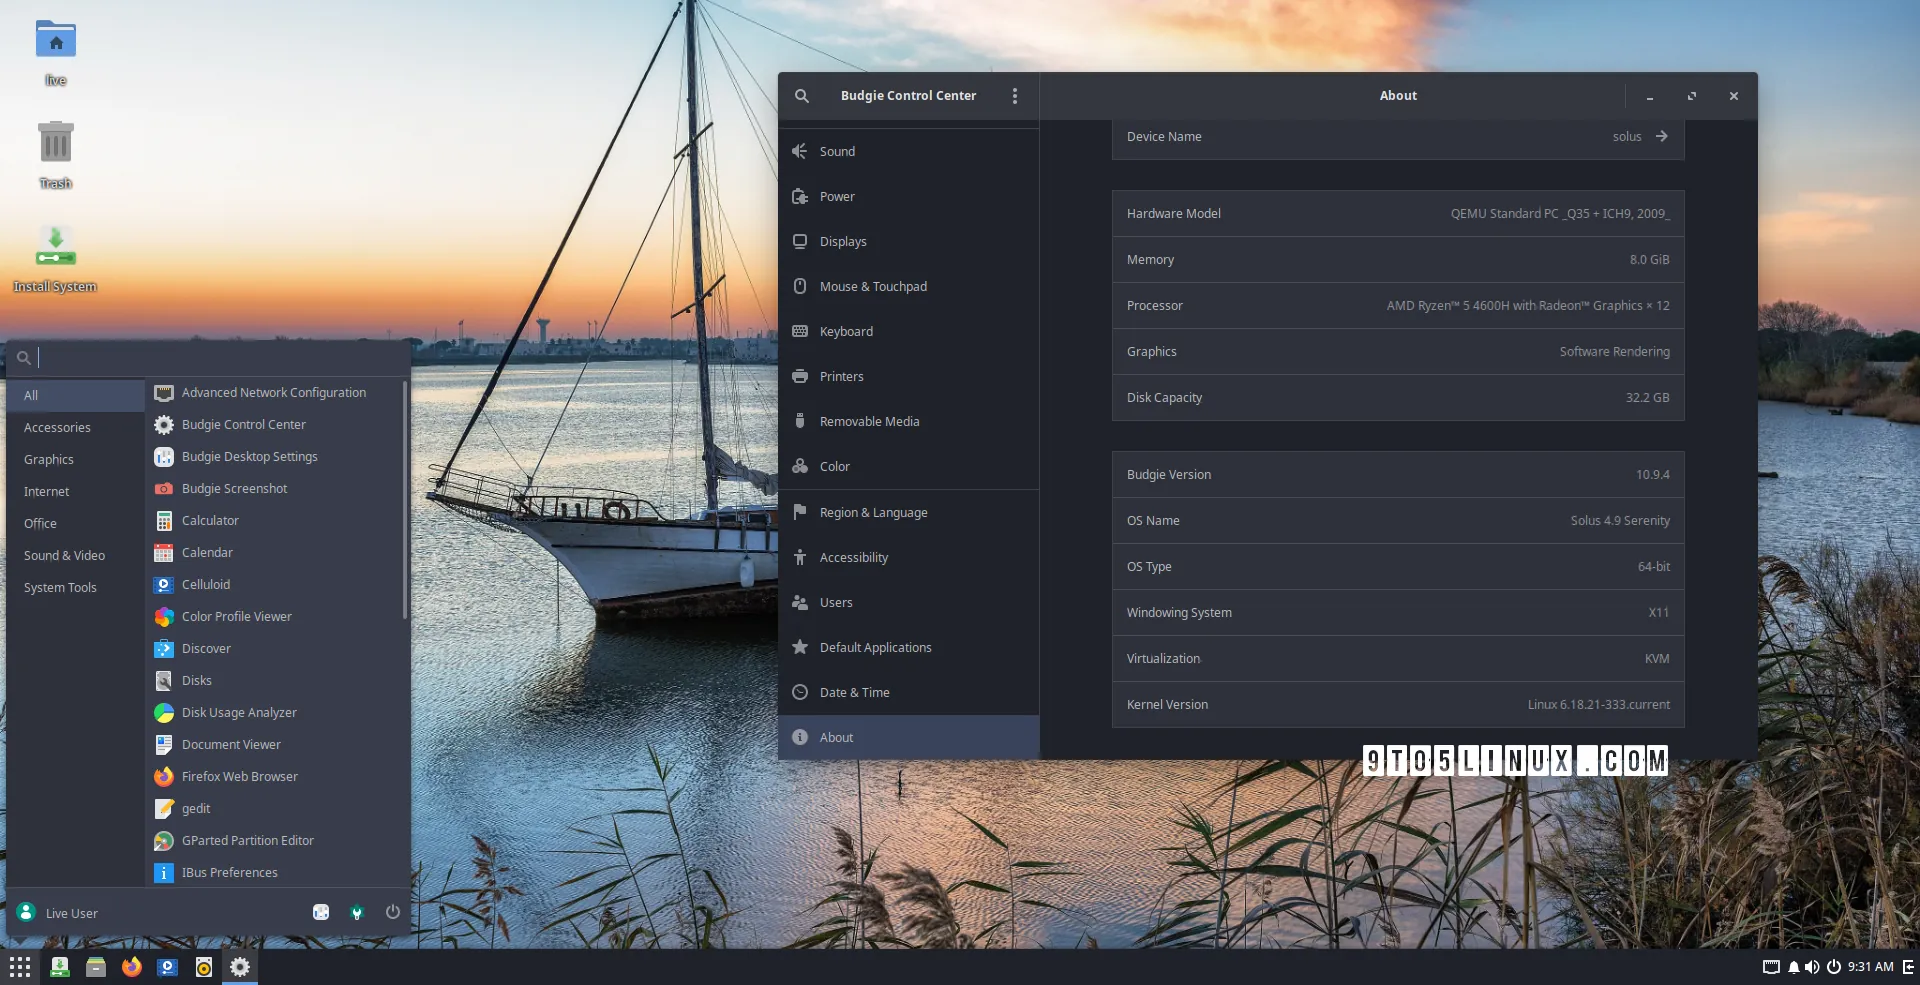Open the clock to show calendar
The width and height of the screenshot is (1920, 985).
1872,966
